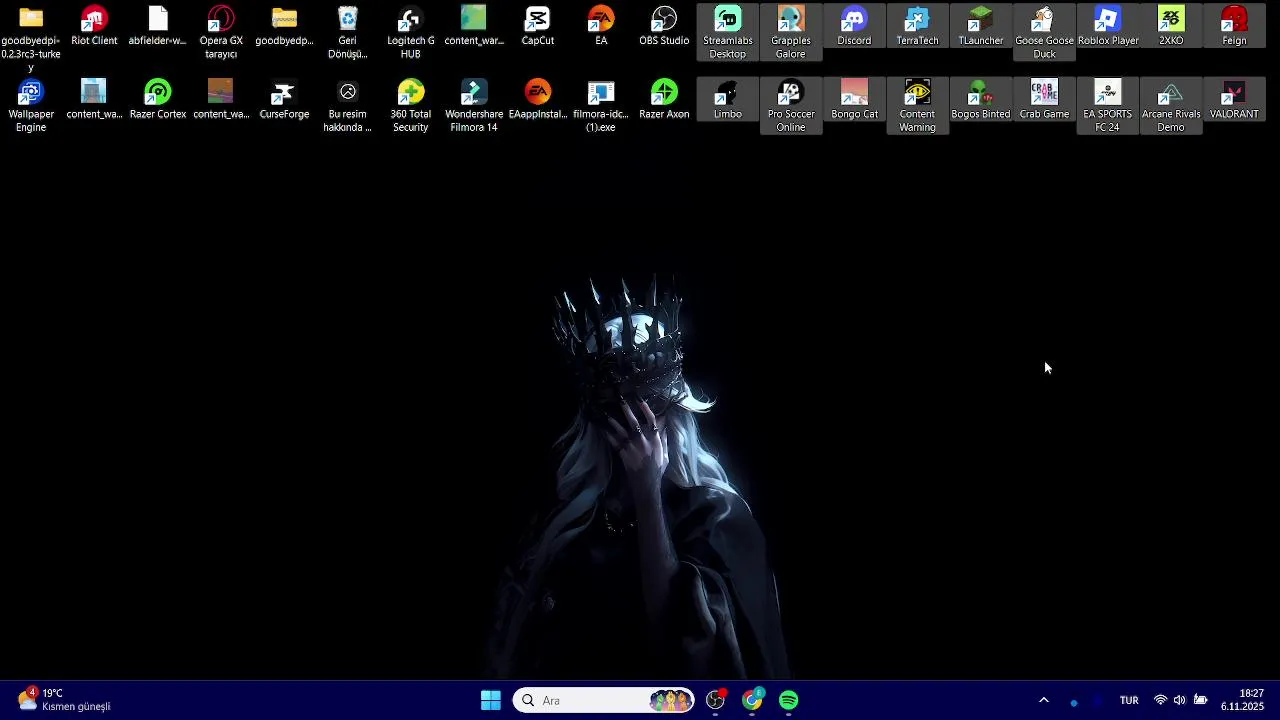This screenshot has height=720, width=1280.
Task: Select the Bongo Cat icon
Action: [854, 100]
